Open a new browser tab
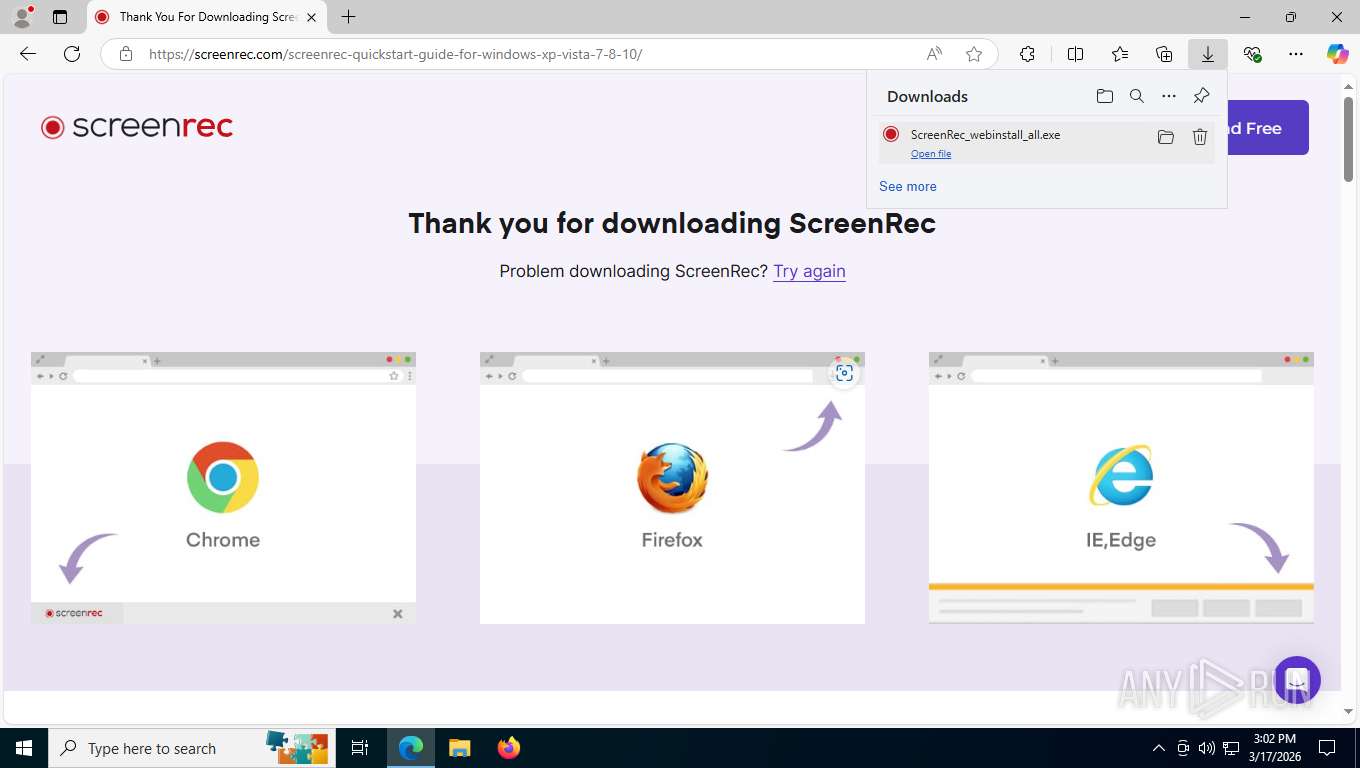This screenshot has width=1360, height=768. coord(348,17)
